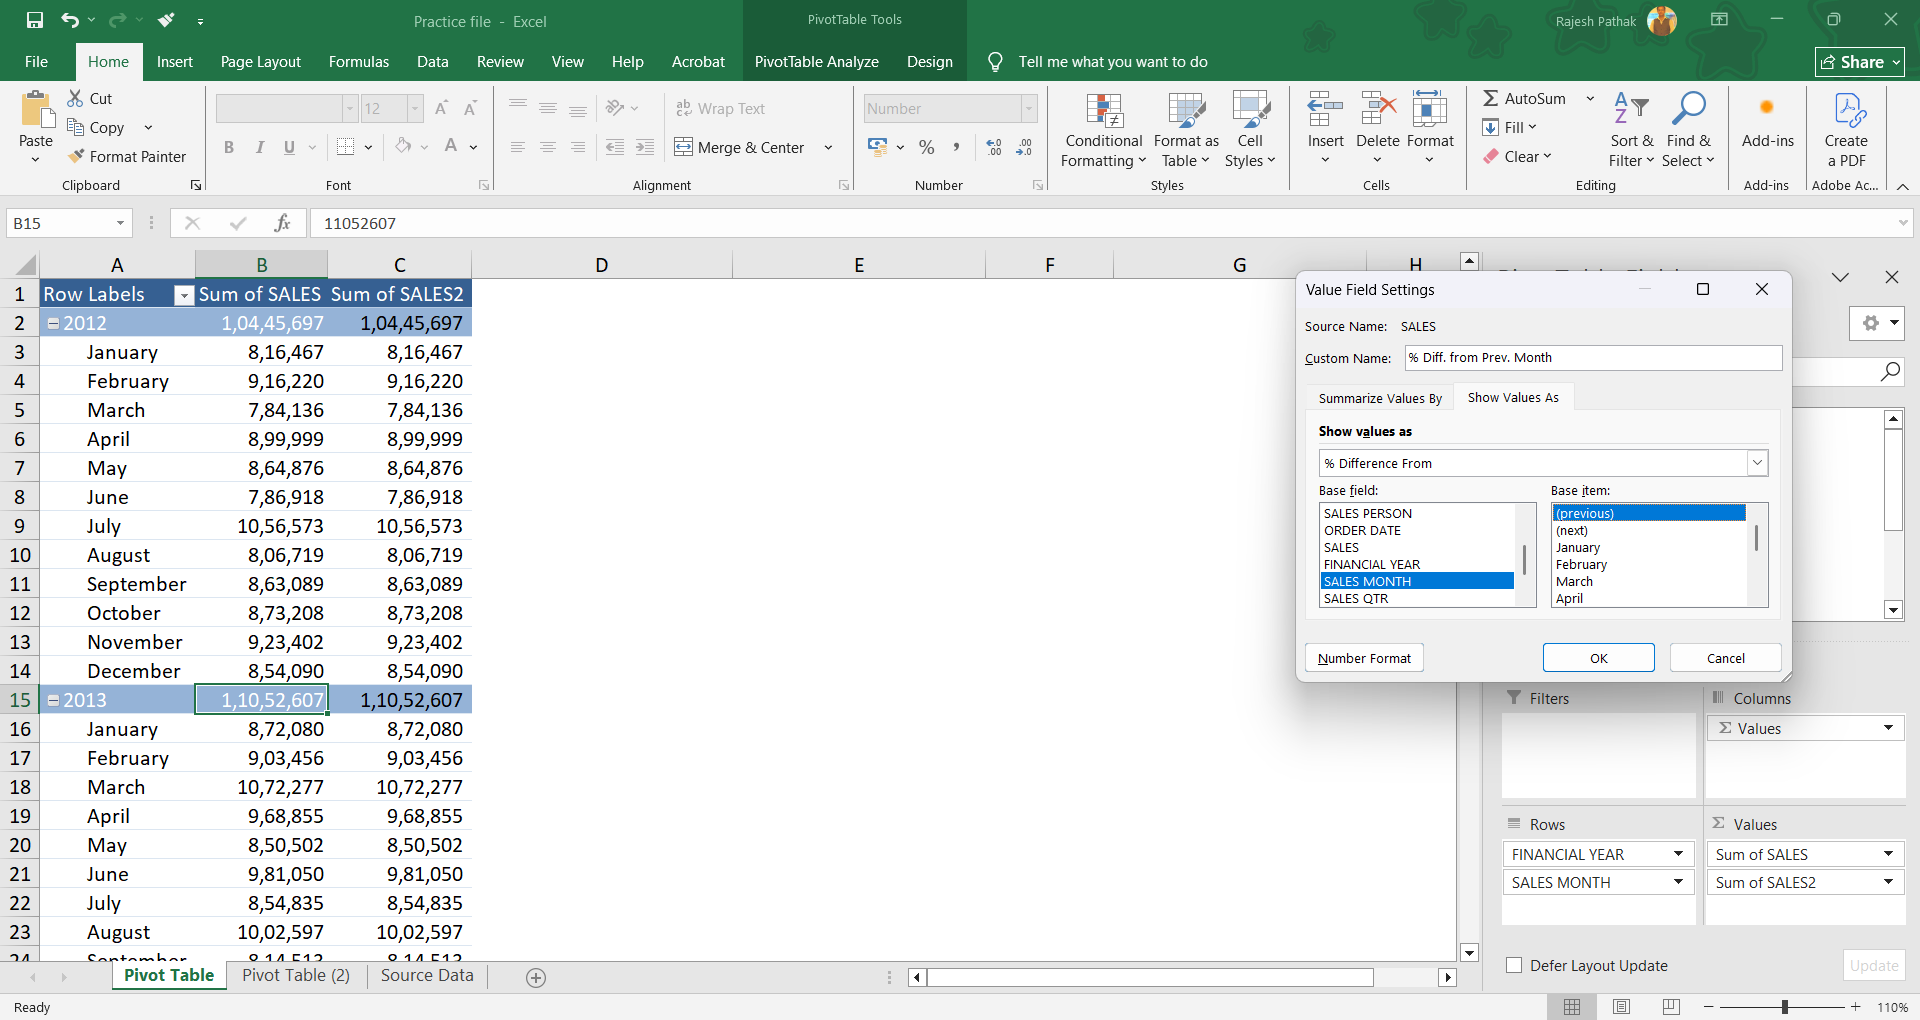Expand the Sum of SALES2 field dropdown
Image resolution: width=1920 pixels, height=1020 pixels.
click(x=1888, y=882)
